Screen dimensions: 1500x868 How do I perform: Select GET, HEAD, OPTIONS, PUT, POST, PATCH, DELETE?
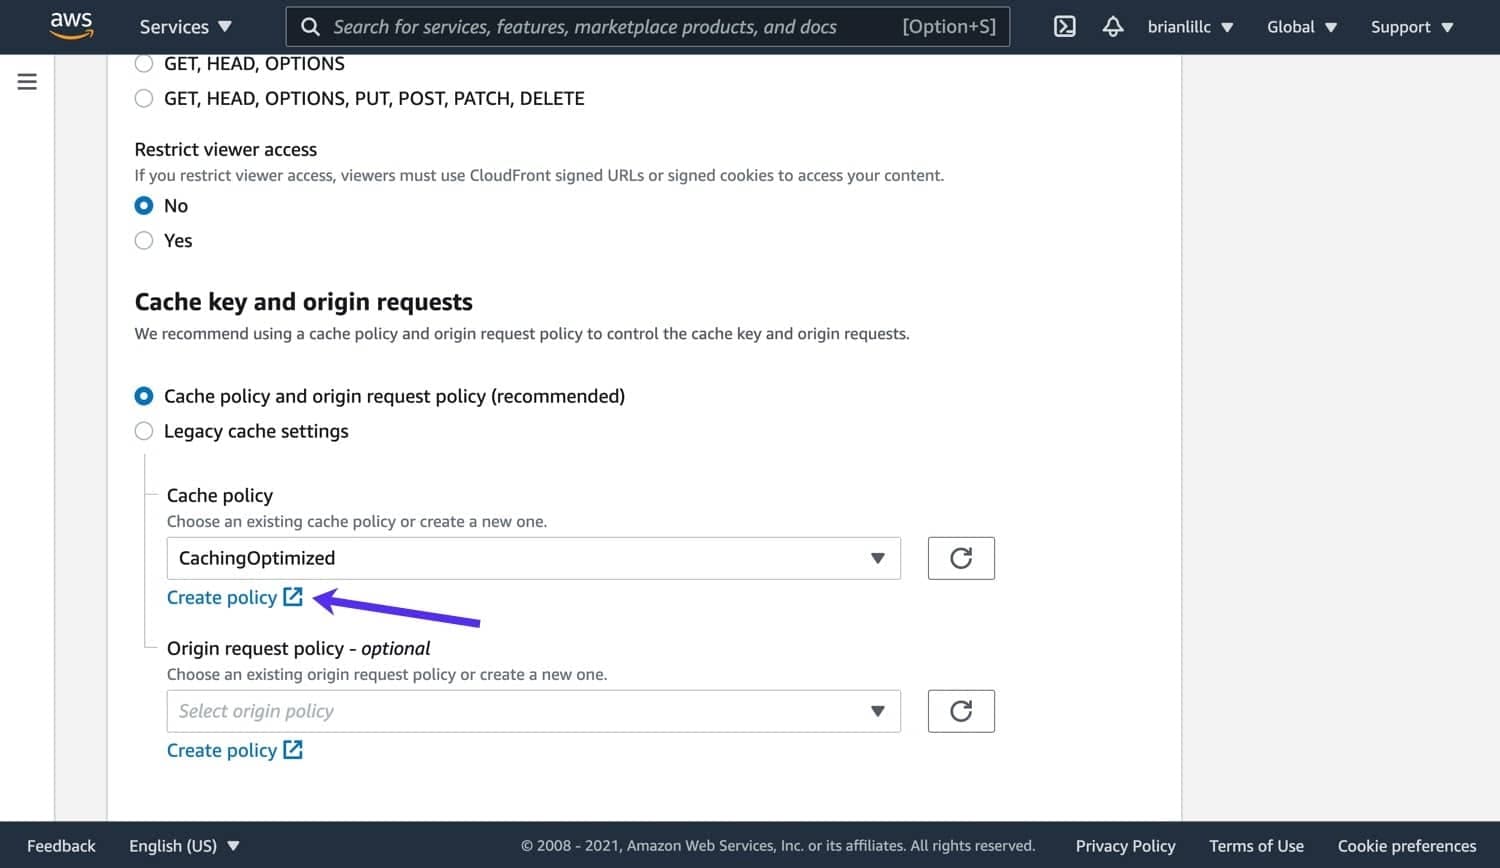click(144, 98)
